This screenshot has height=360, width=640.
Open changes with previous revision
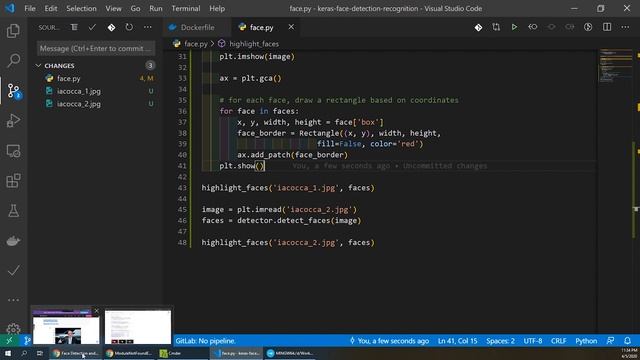(x=533, y=27)
